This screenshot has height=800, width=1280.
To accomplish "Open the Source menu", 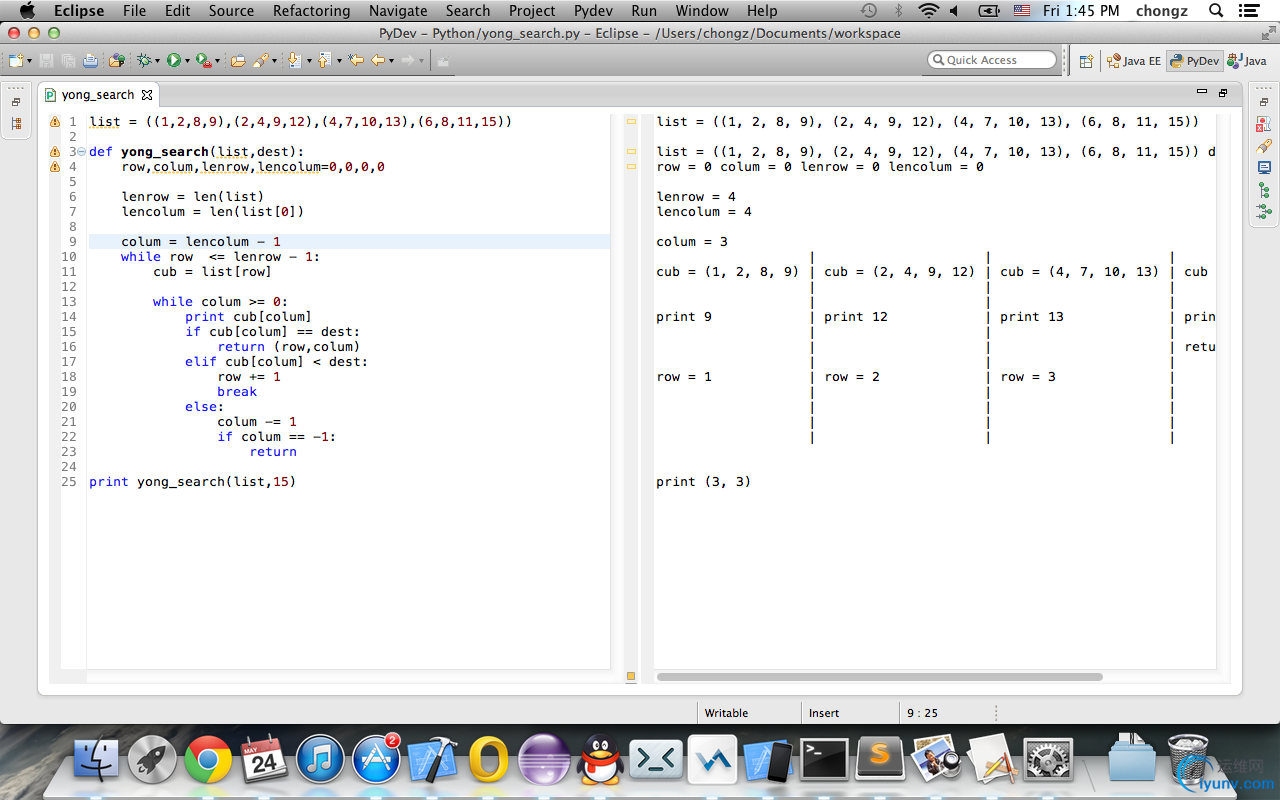I will [x=231, y=11].
